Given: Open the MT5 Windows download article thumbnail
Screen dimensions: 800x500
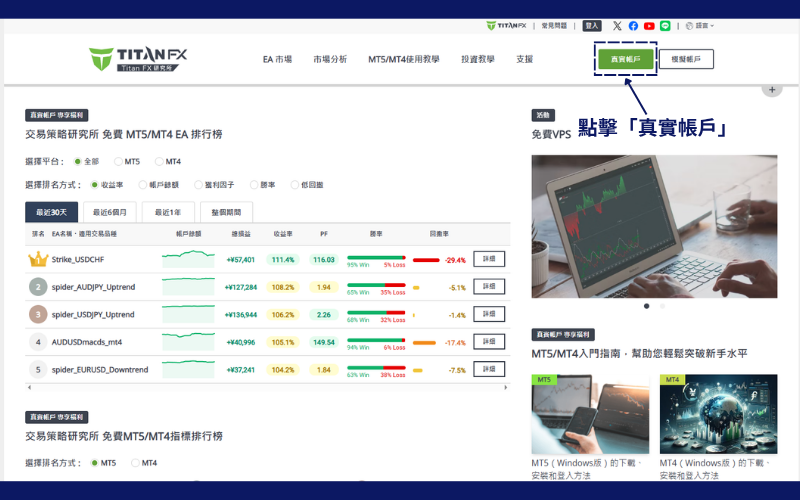Looking at the screenshot, I should point(590,414).
